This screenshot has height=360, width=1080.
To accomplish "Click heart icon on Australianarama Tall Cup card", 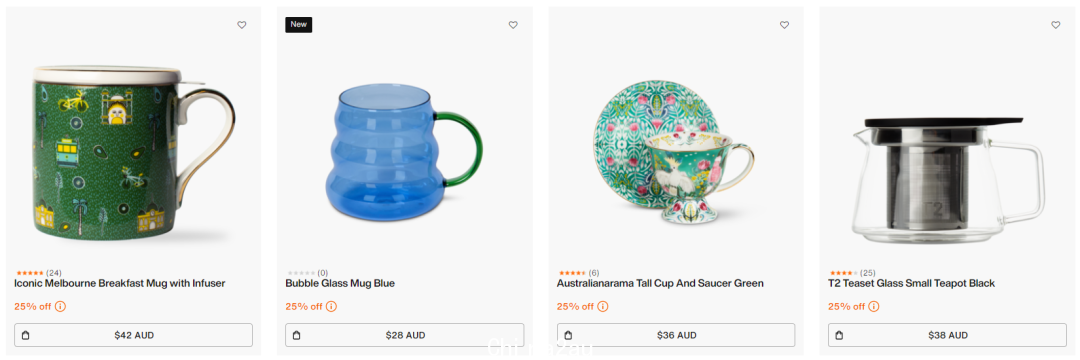I will pos(784,25).
